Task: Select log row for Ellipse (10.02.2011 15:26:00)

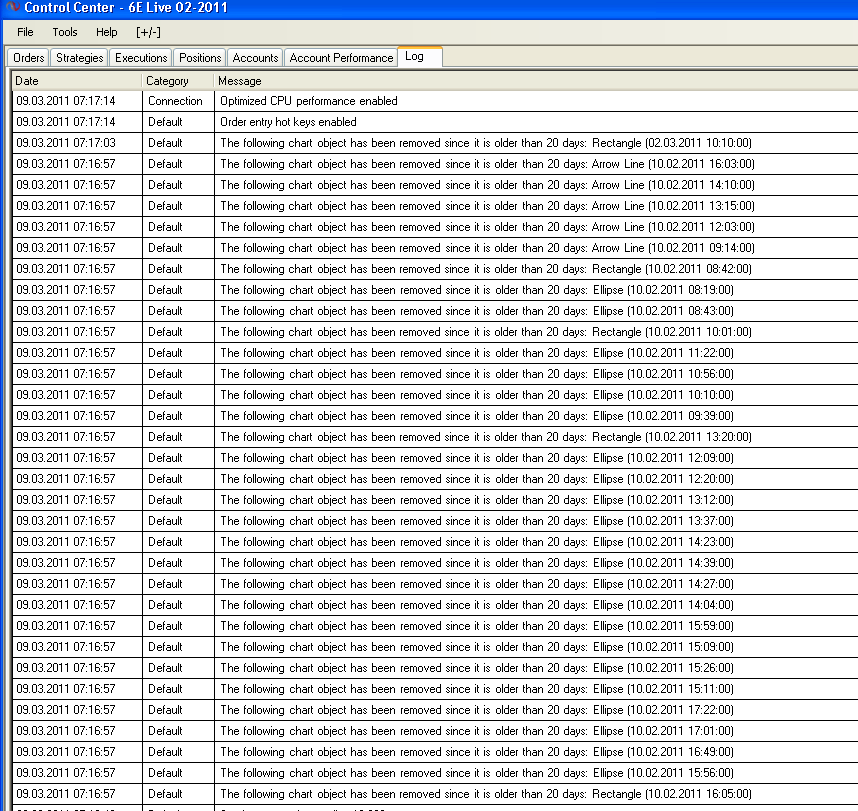Action: (x=435, y=668)
